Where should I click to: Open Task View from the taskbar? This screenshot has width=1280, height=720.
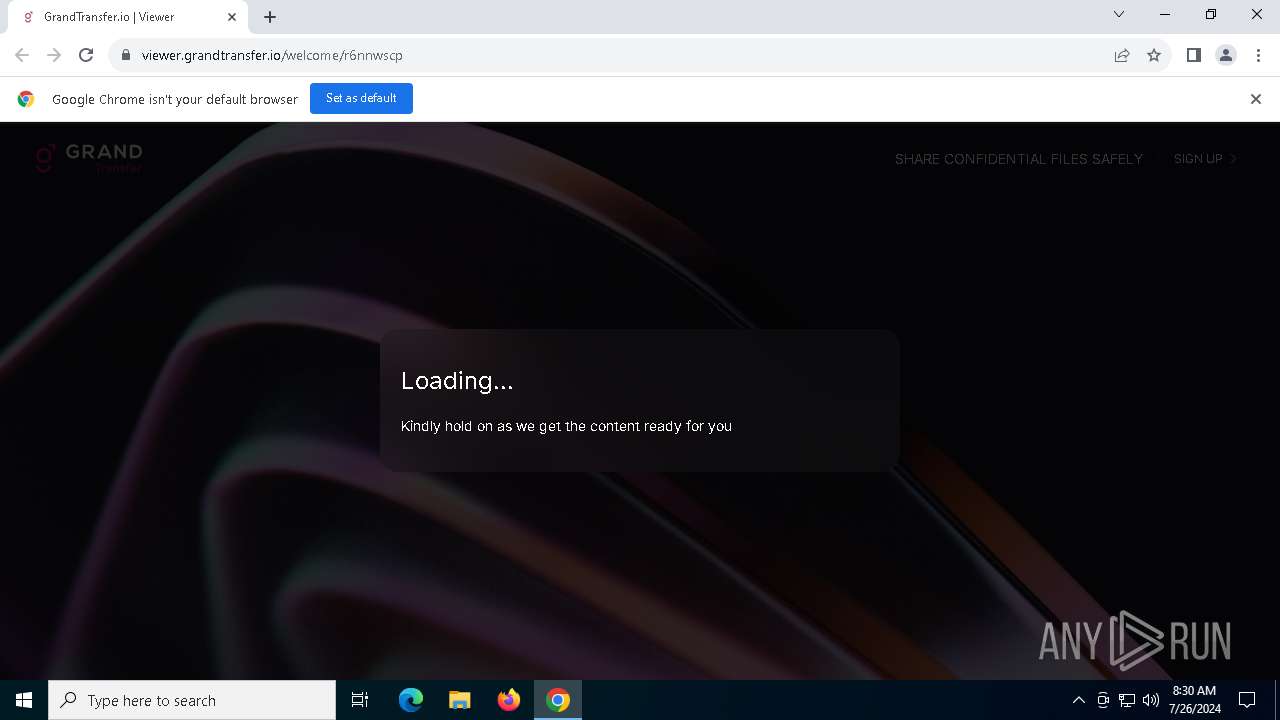tap(360, 700)
